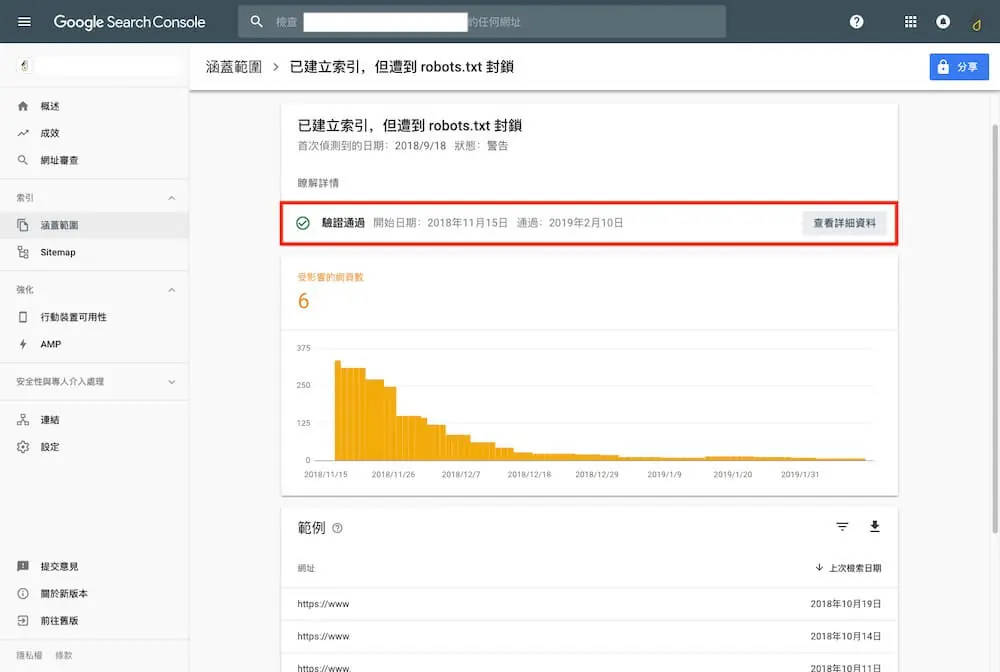
Task: Click the help icon beside 範例
Action: coord(337,528)
